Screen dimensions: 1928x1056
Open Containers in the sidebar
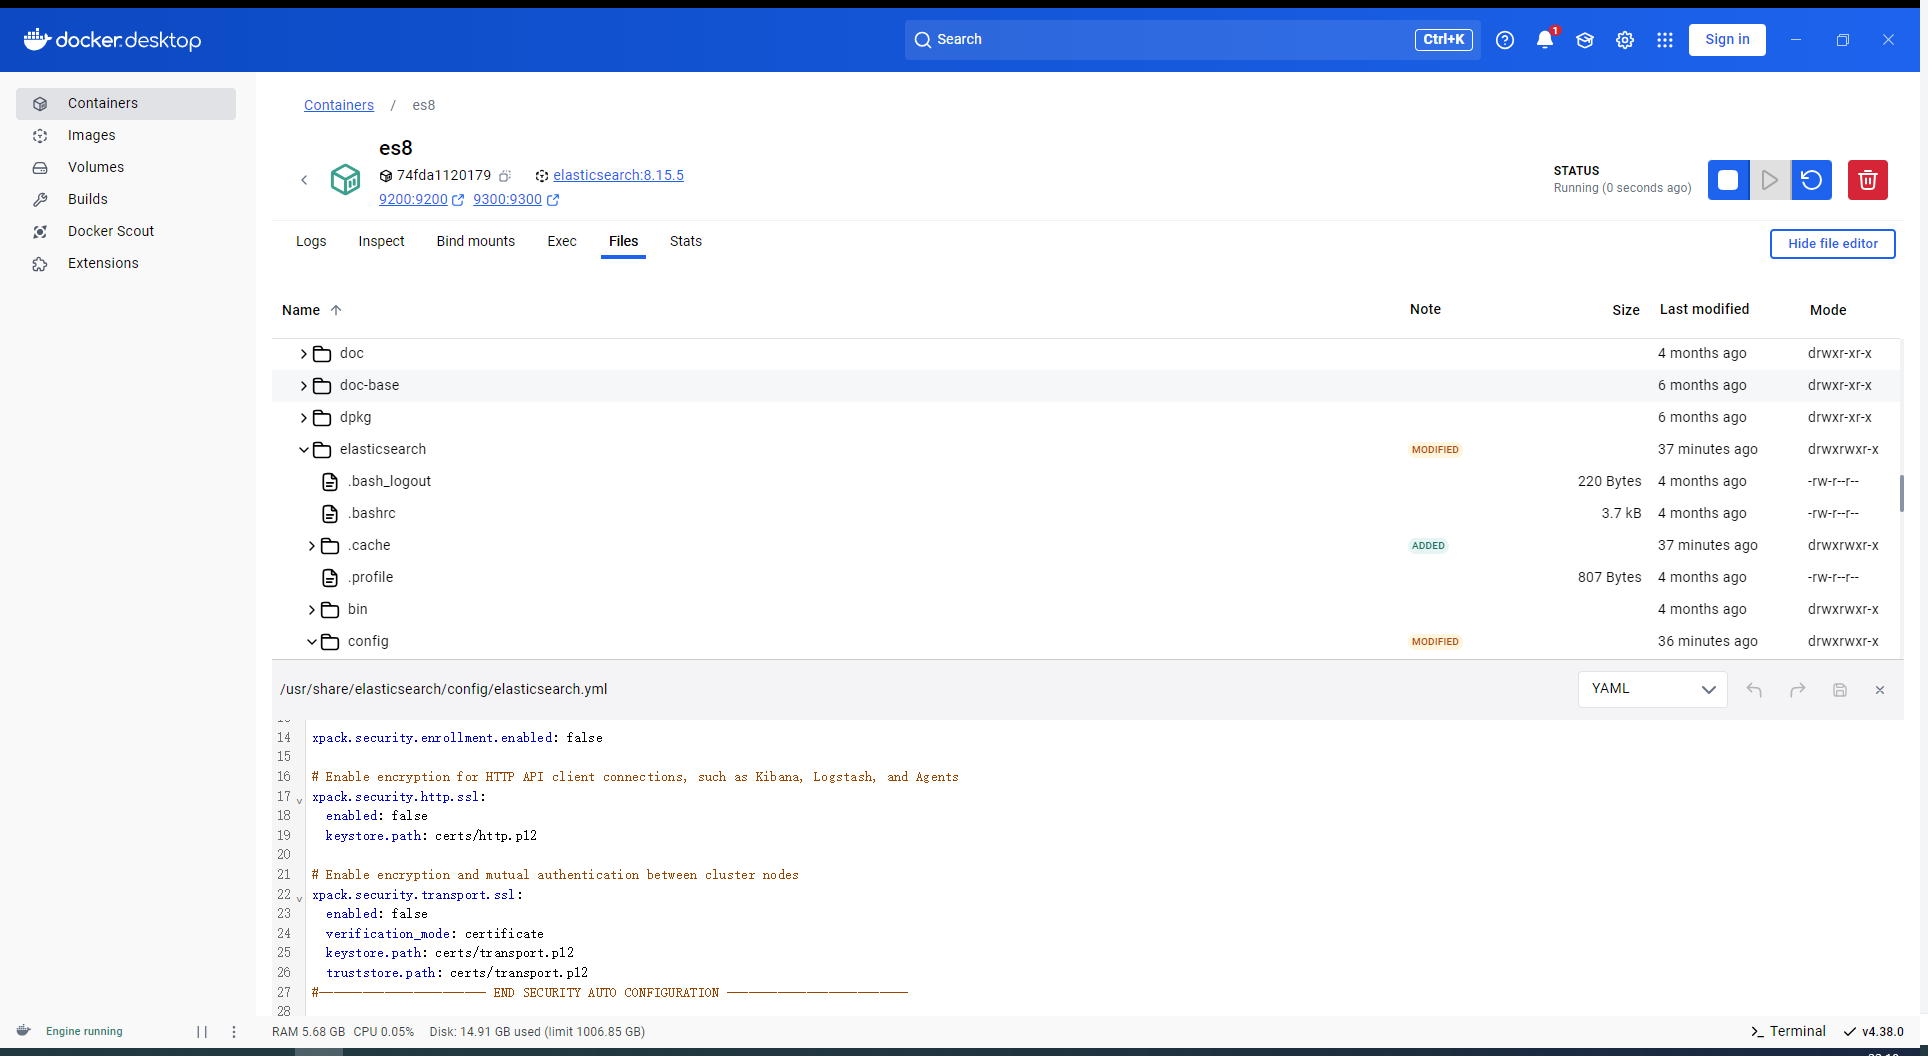coord(126,104)
